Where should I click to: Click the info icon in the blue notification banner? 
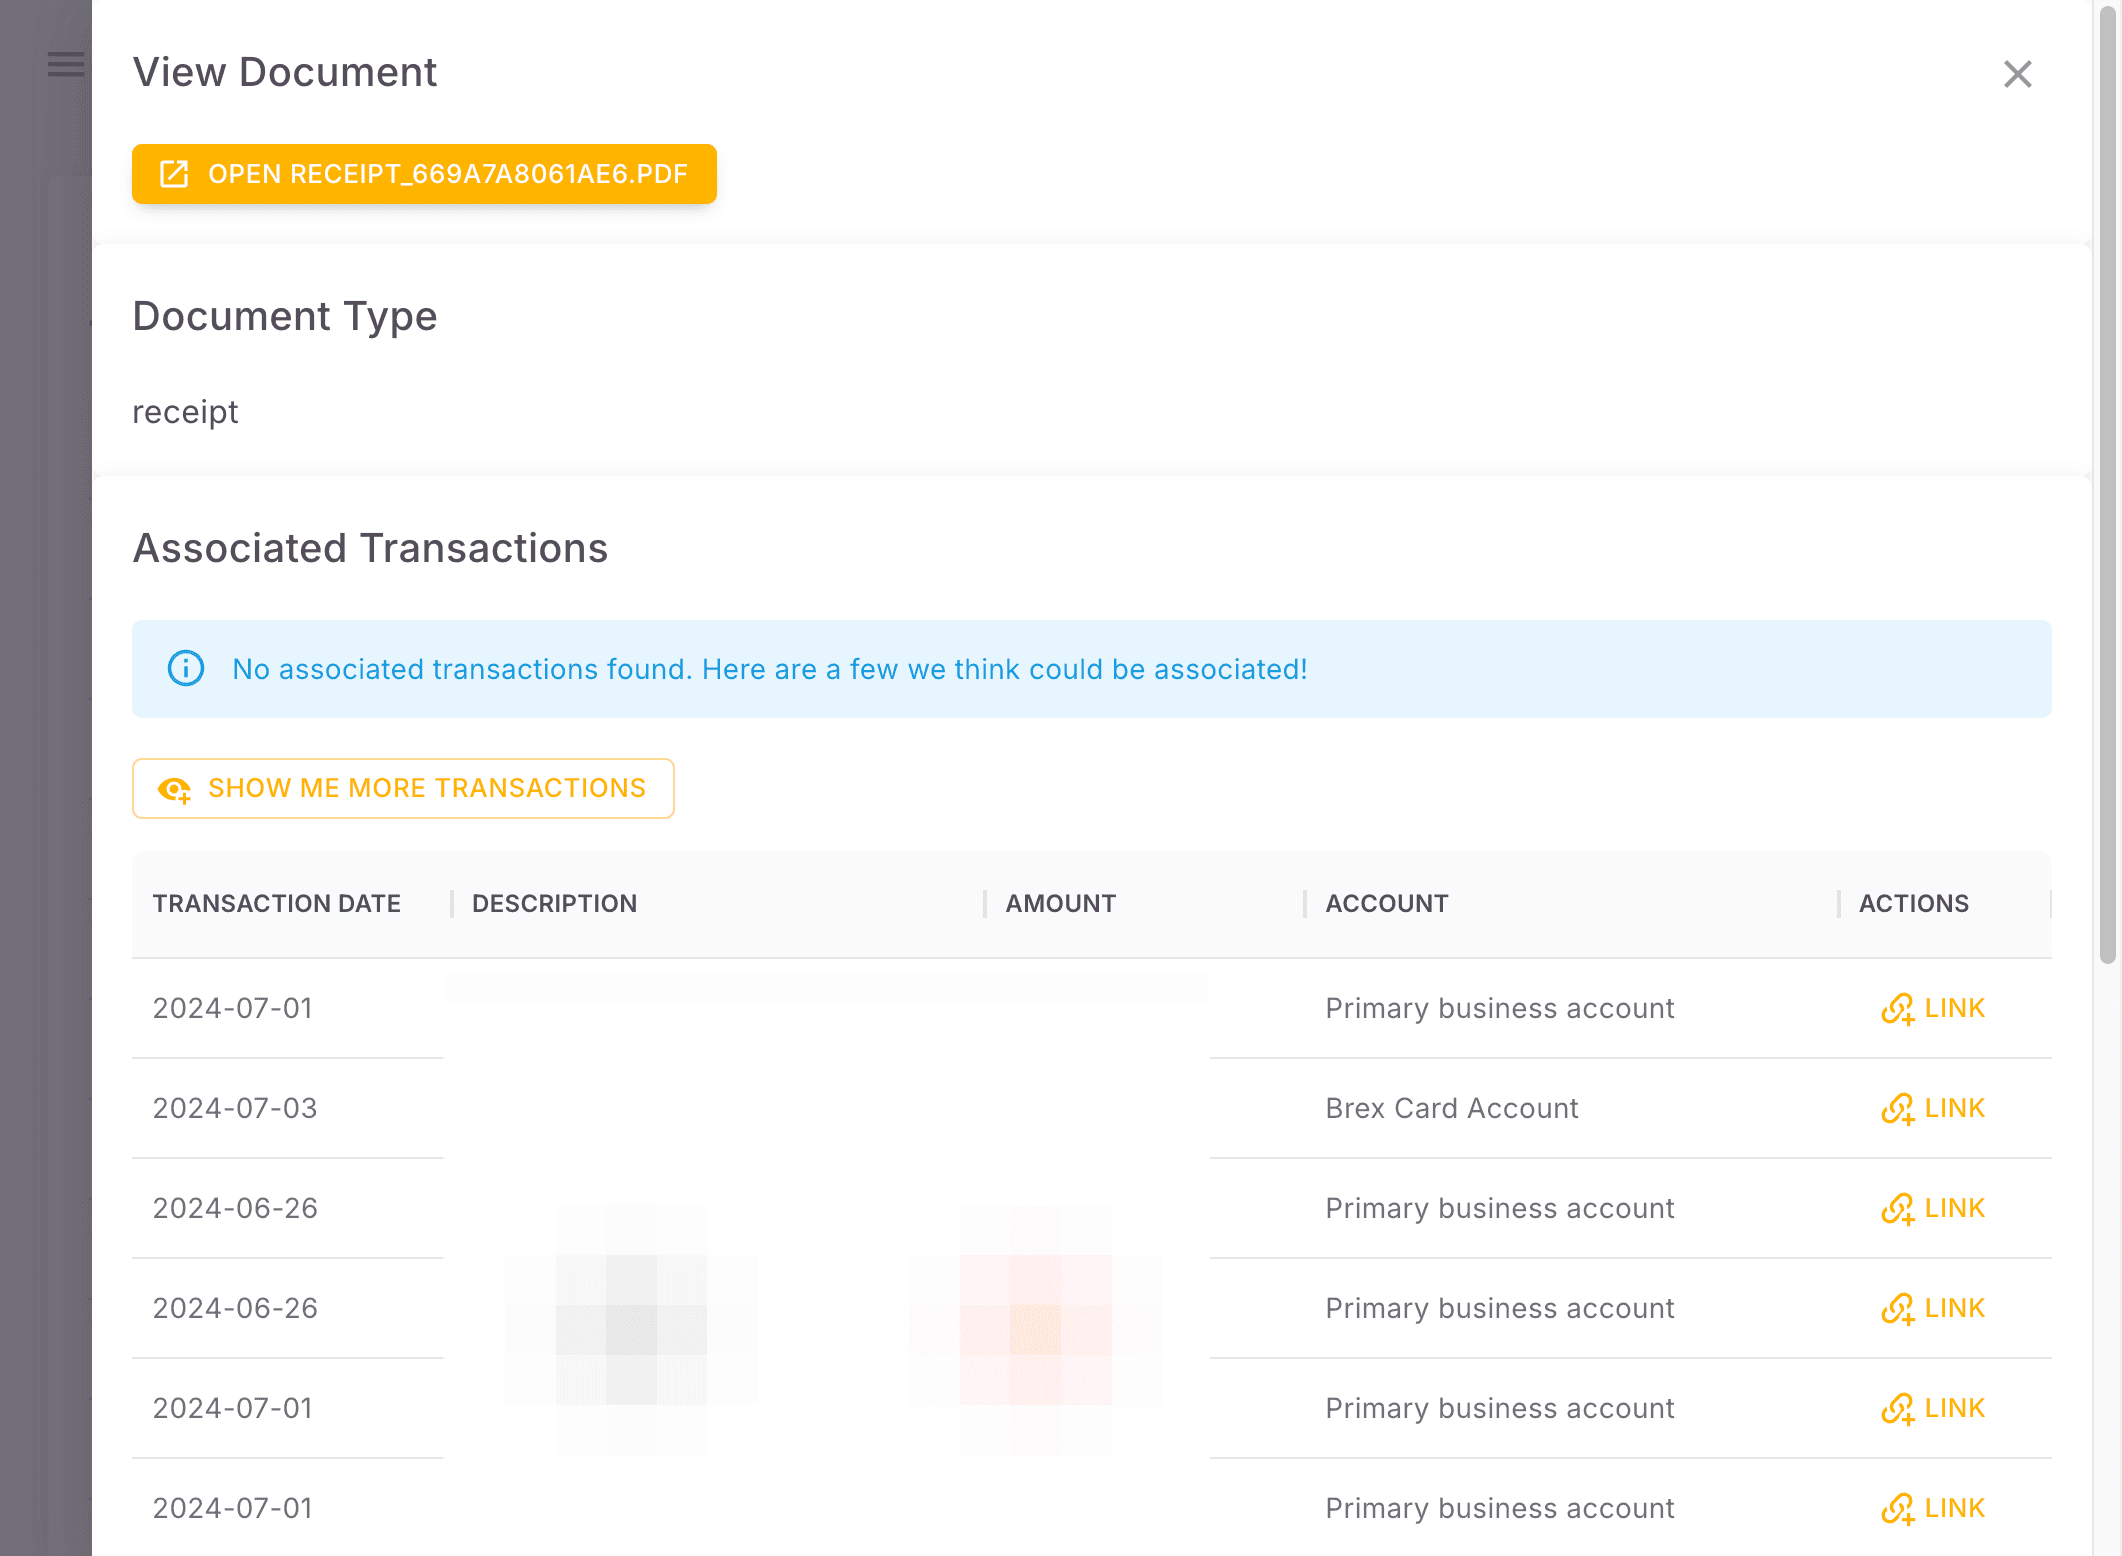[x=185, y=669]
